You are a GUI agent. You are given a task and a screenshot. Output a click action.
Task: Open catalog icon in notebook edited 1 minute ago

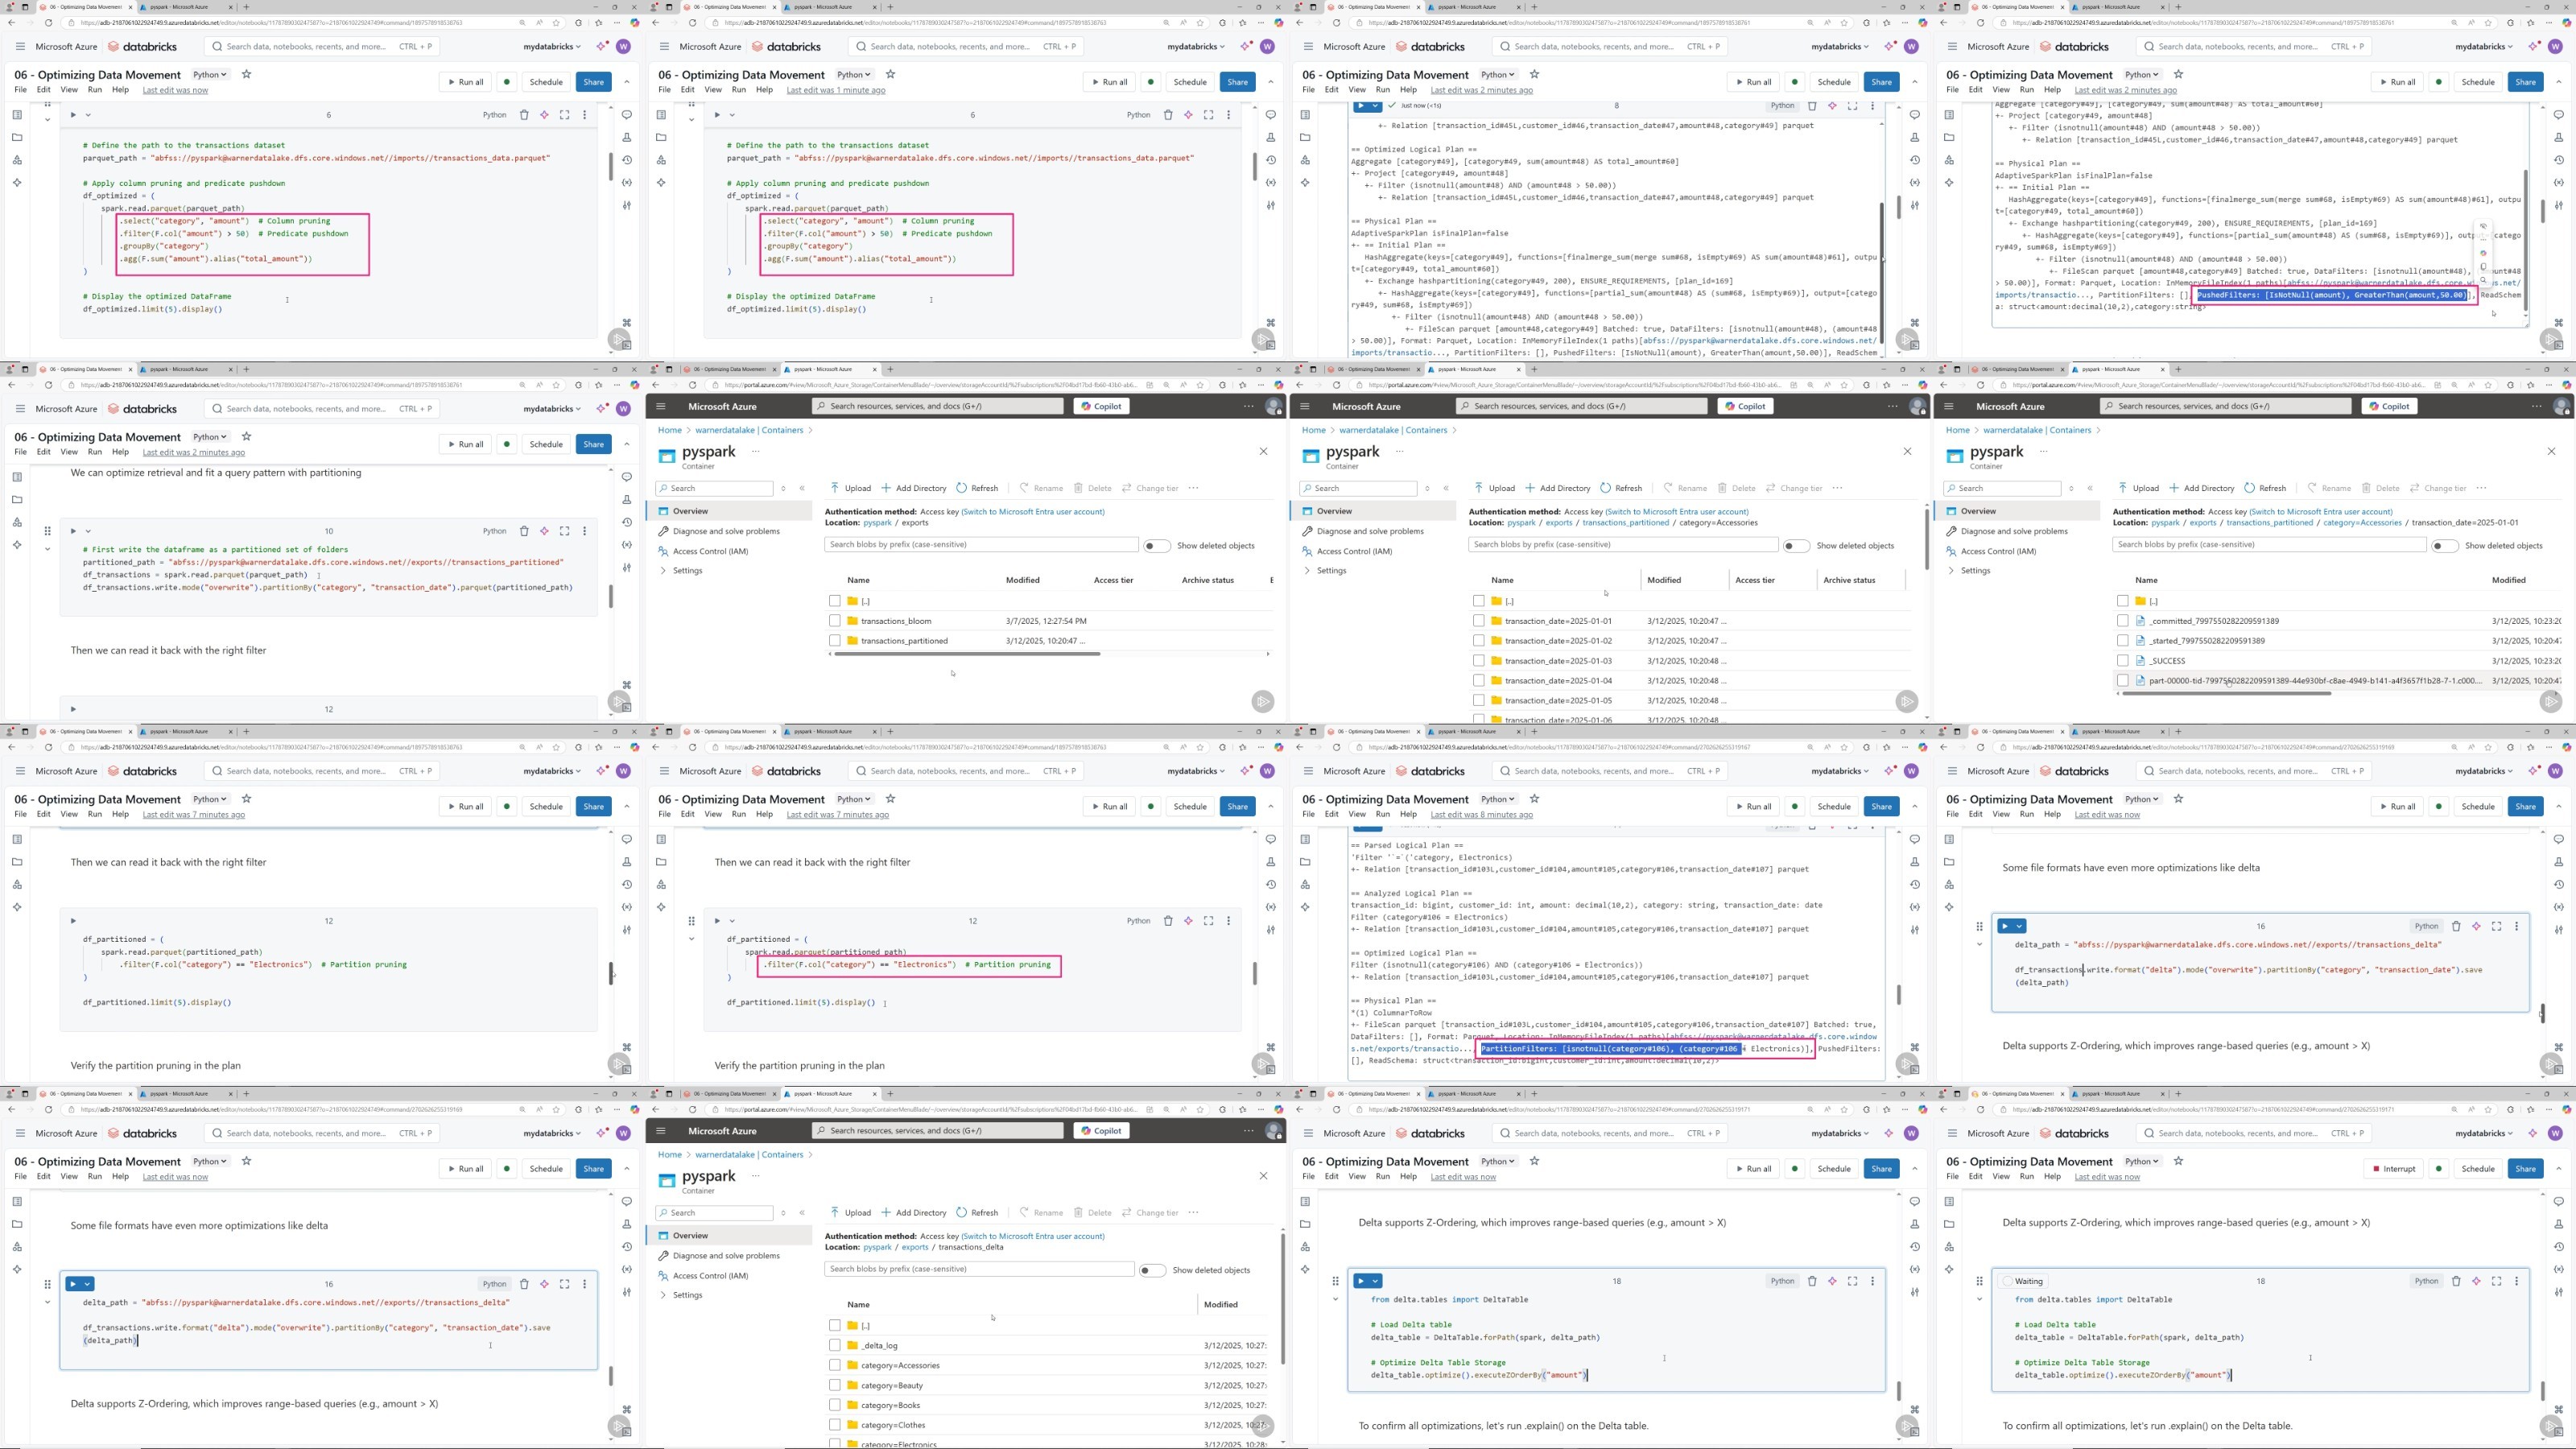coord(661,159)
